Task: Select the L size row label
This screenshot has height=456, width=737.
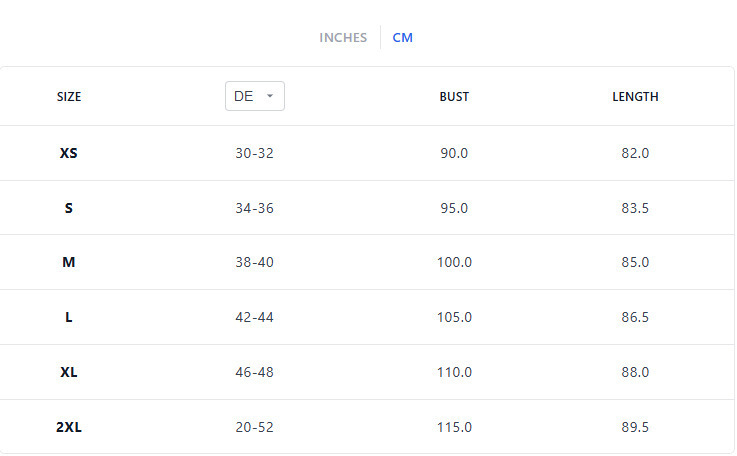Action: pos(69,317)
